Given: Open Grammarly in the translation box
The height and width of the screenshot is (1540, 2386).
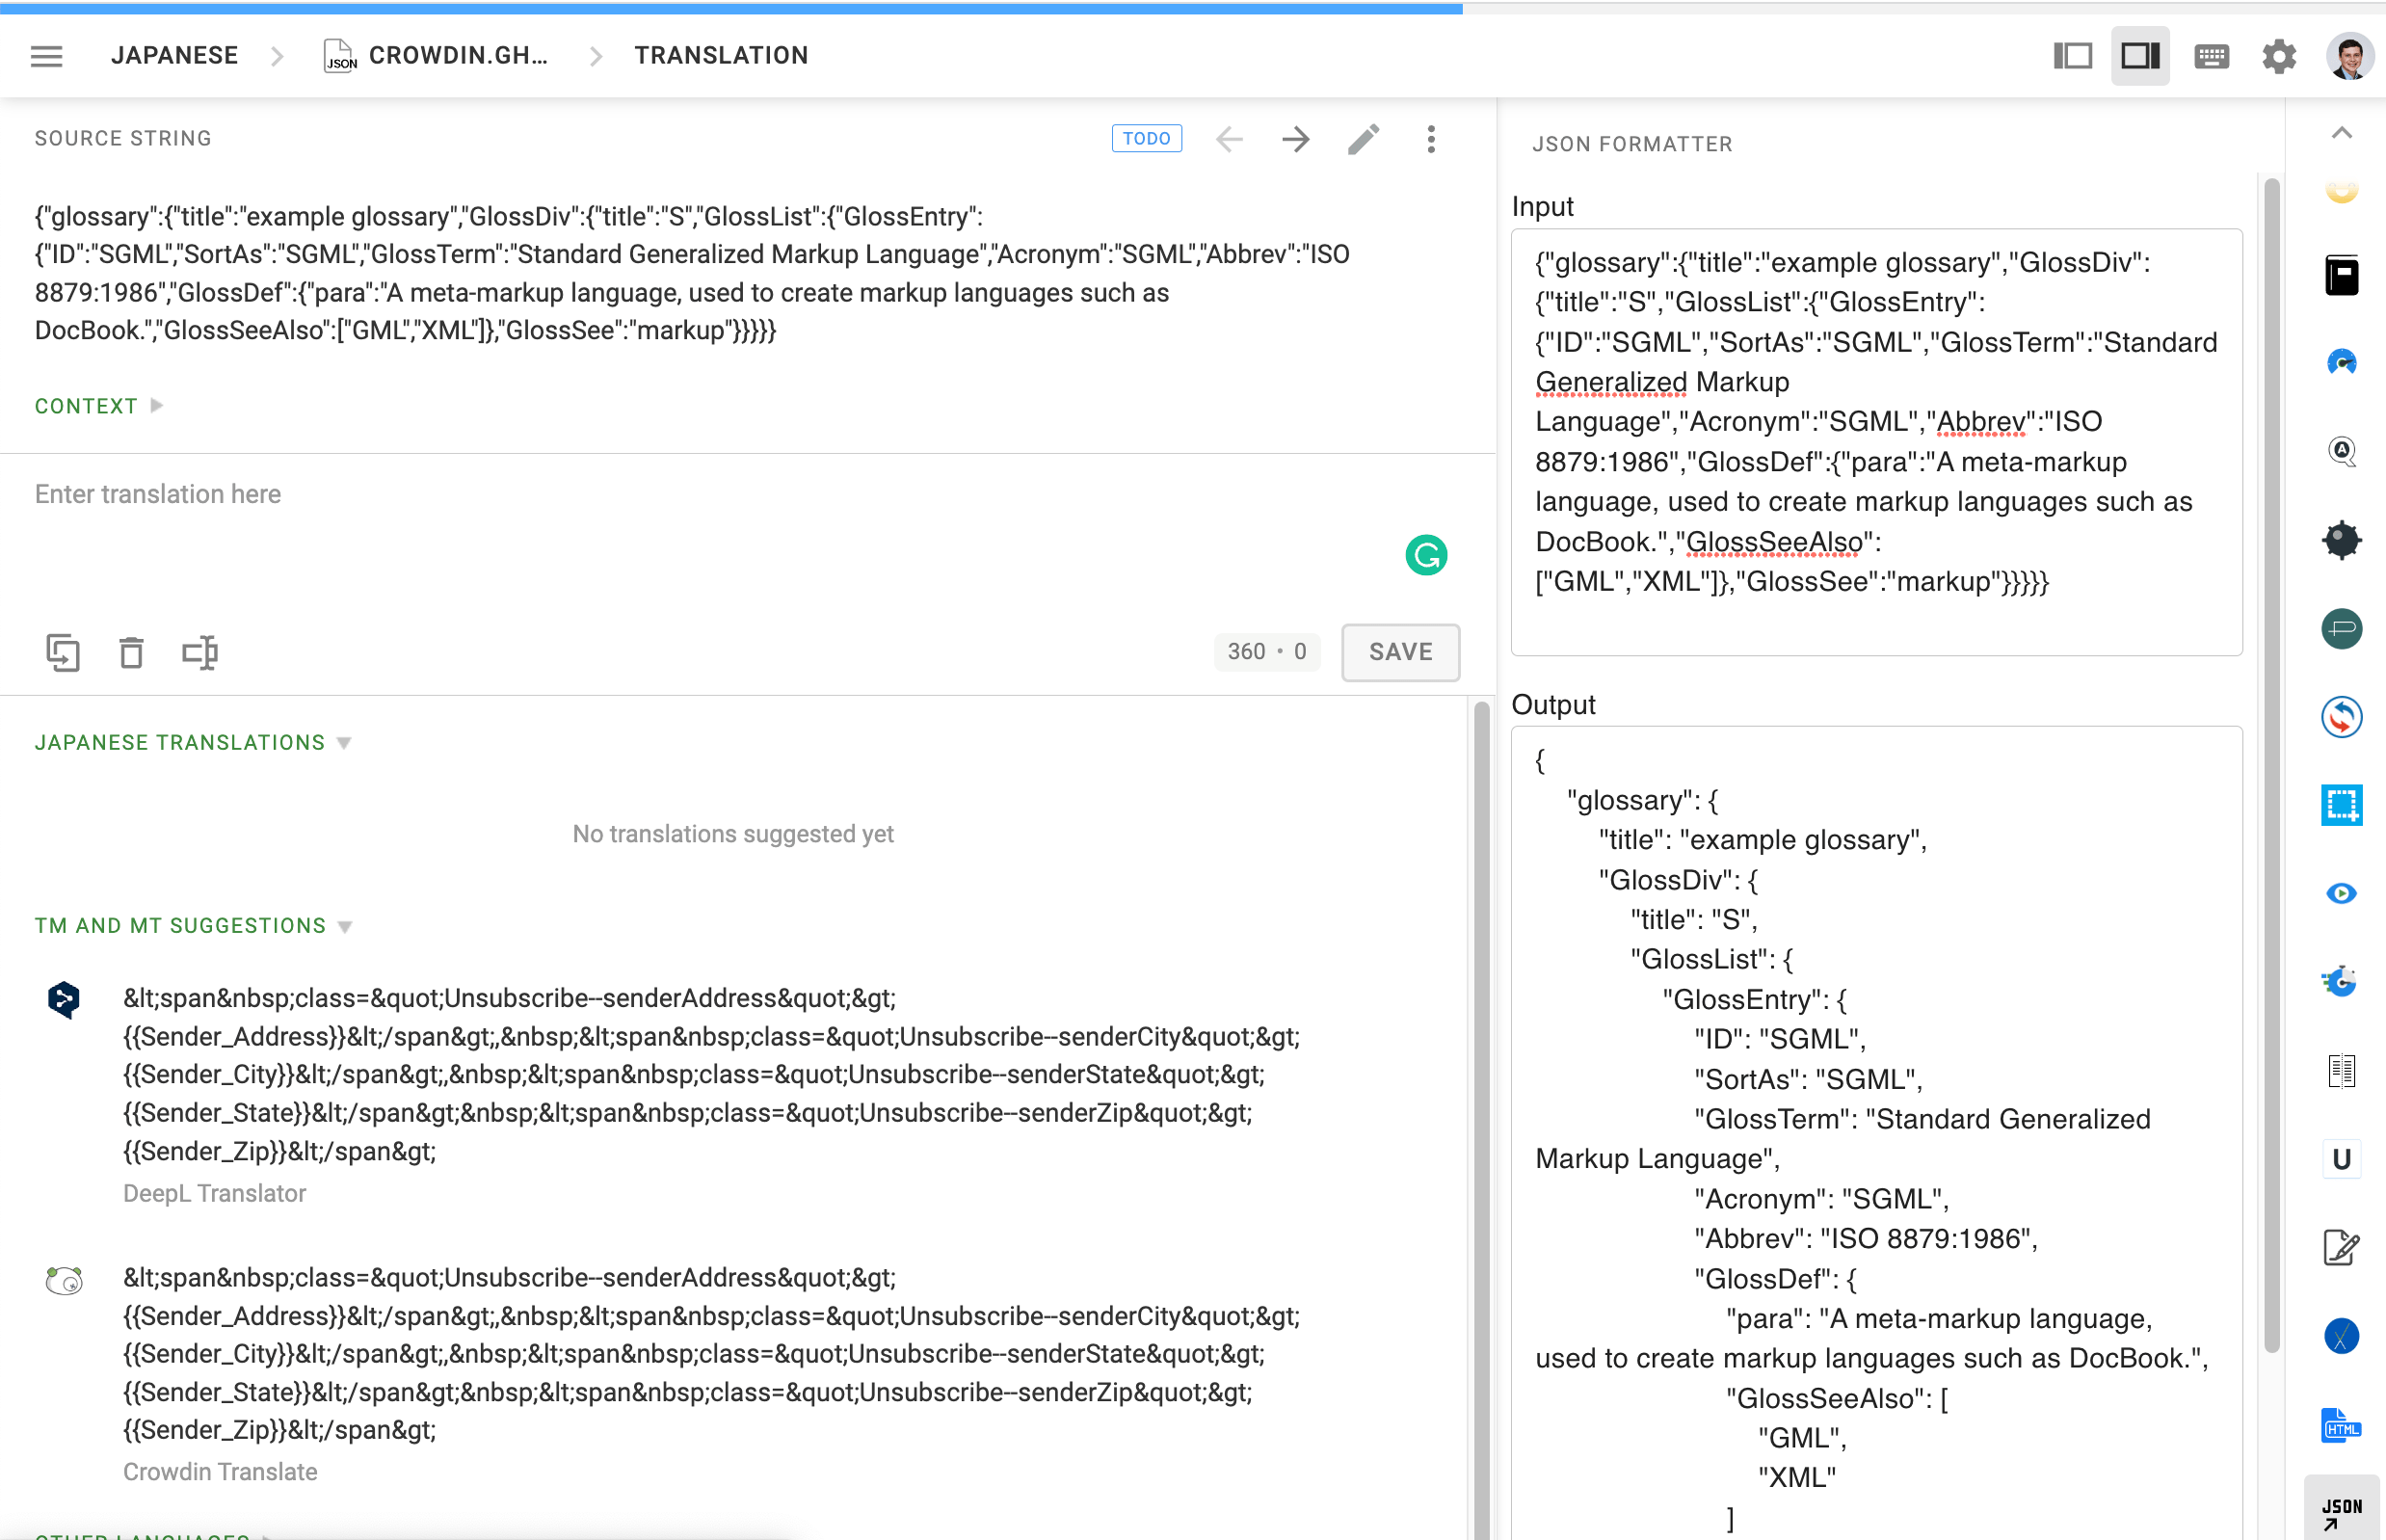Looking at the screenshot, I should click(x=1426, y=555).
